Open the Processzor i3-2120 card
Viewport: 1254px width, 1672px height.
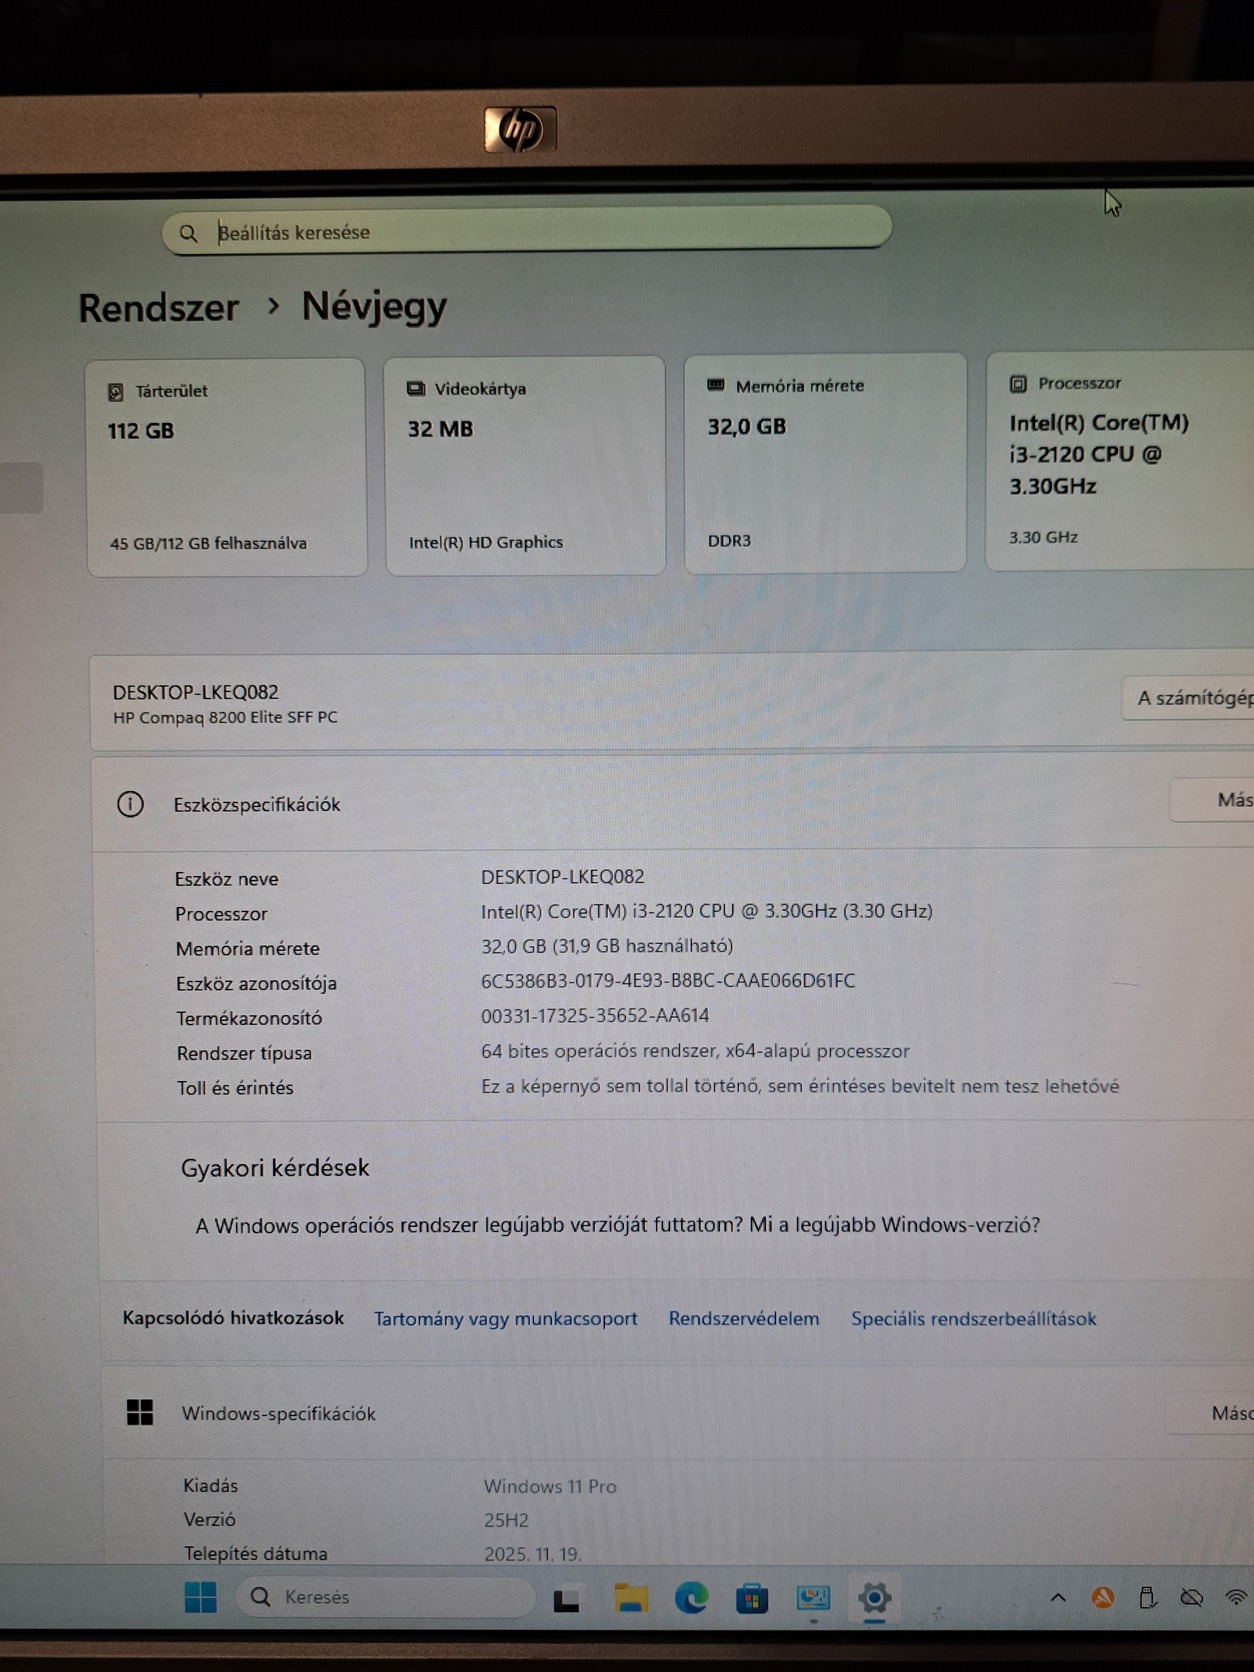[x=1120, y=460]
